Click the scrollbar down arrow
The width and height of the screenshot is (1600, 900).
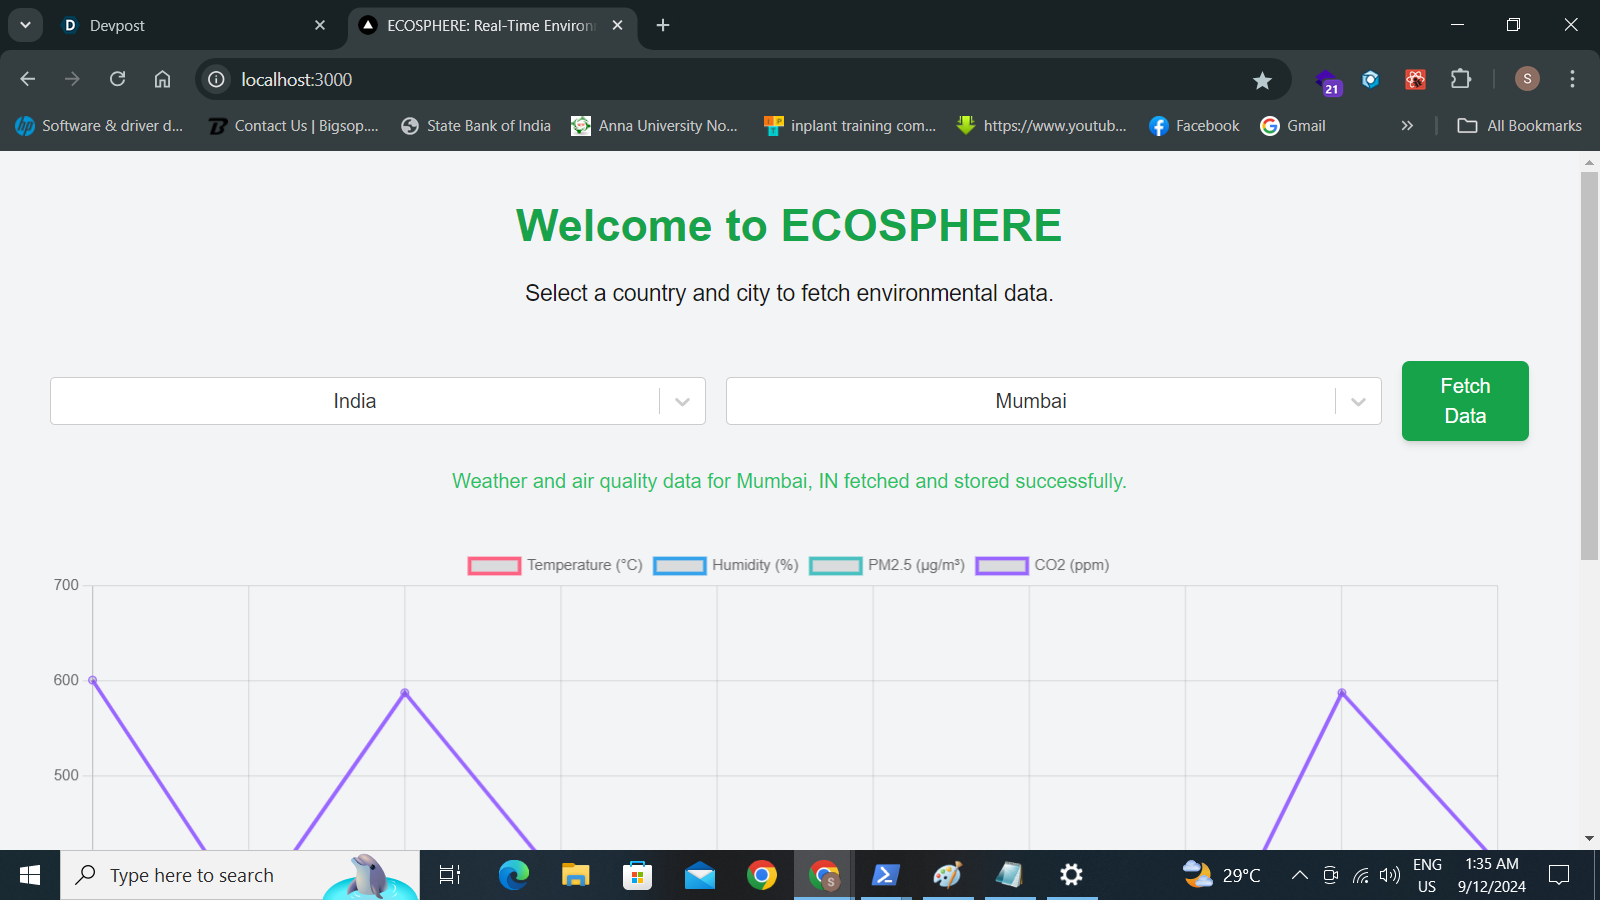click(1589, 839)
